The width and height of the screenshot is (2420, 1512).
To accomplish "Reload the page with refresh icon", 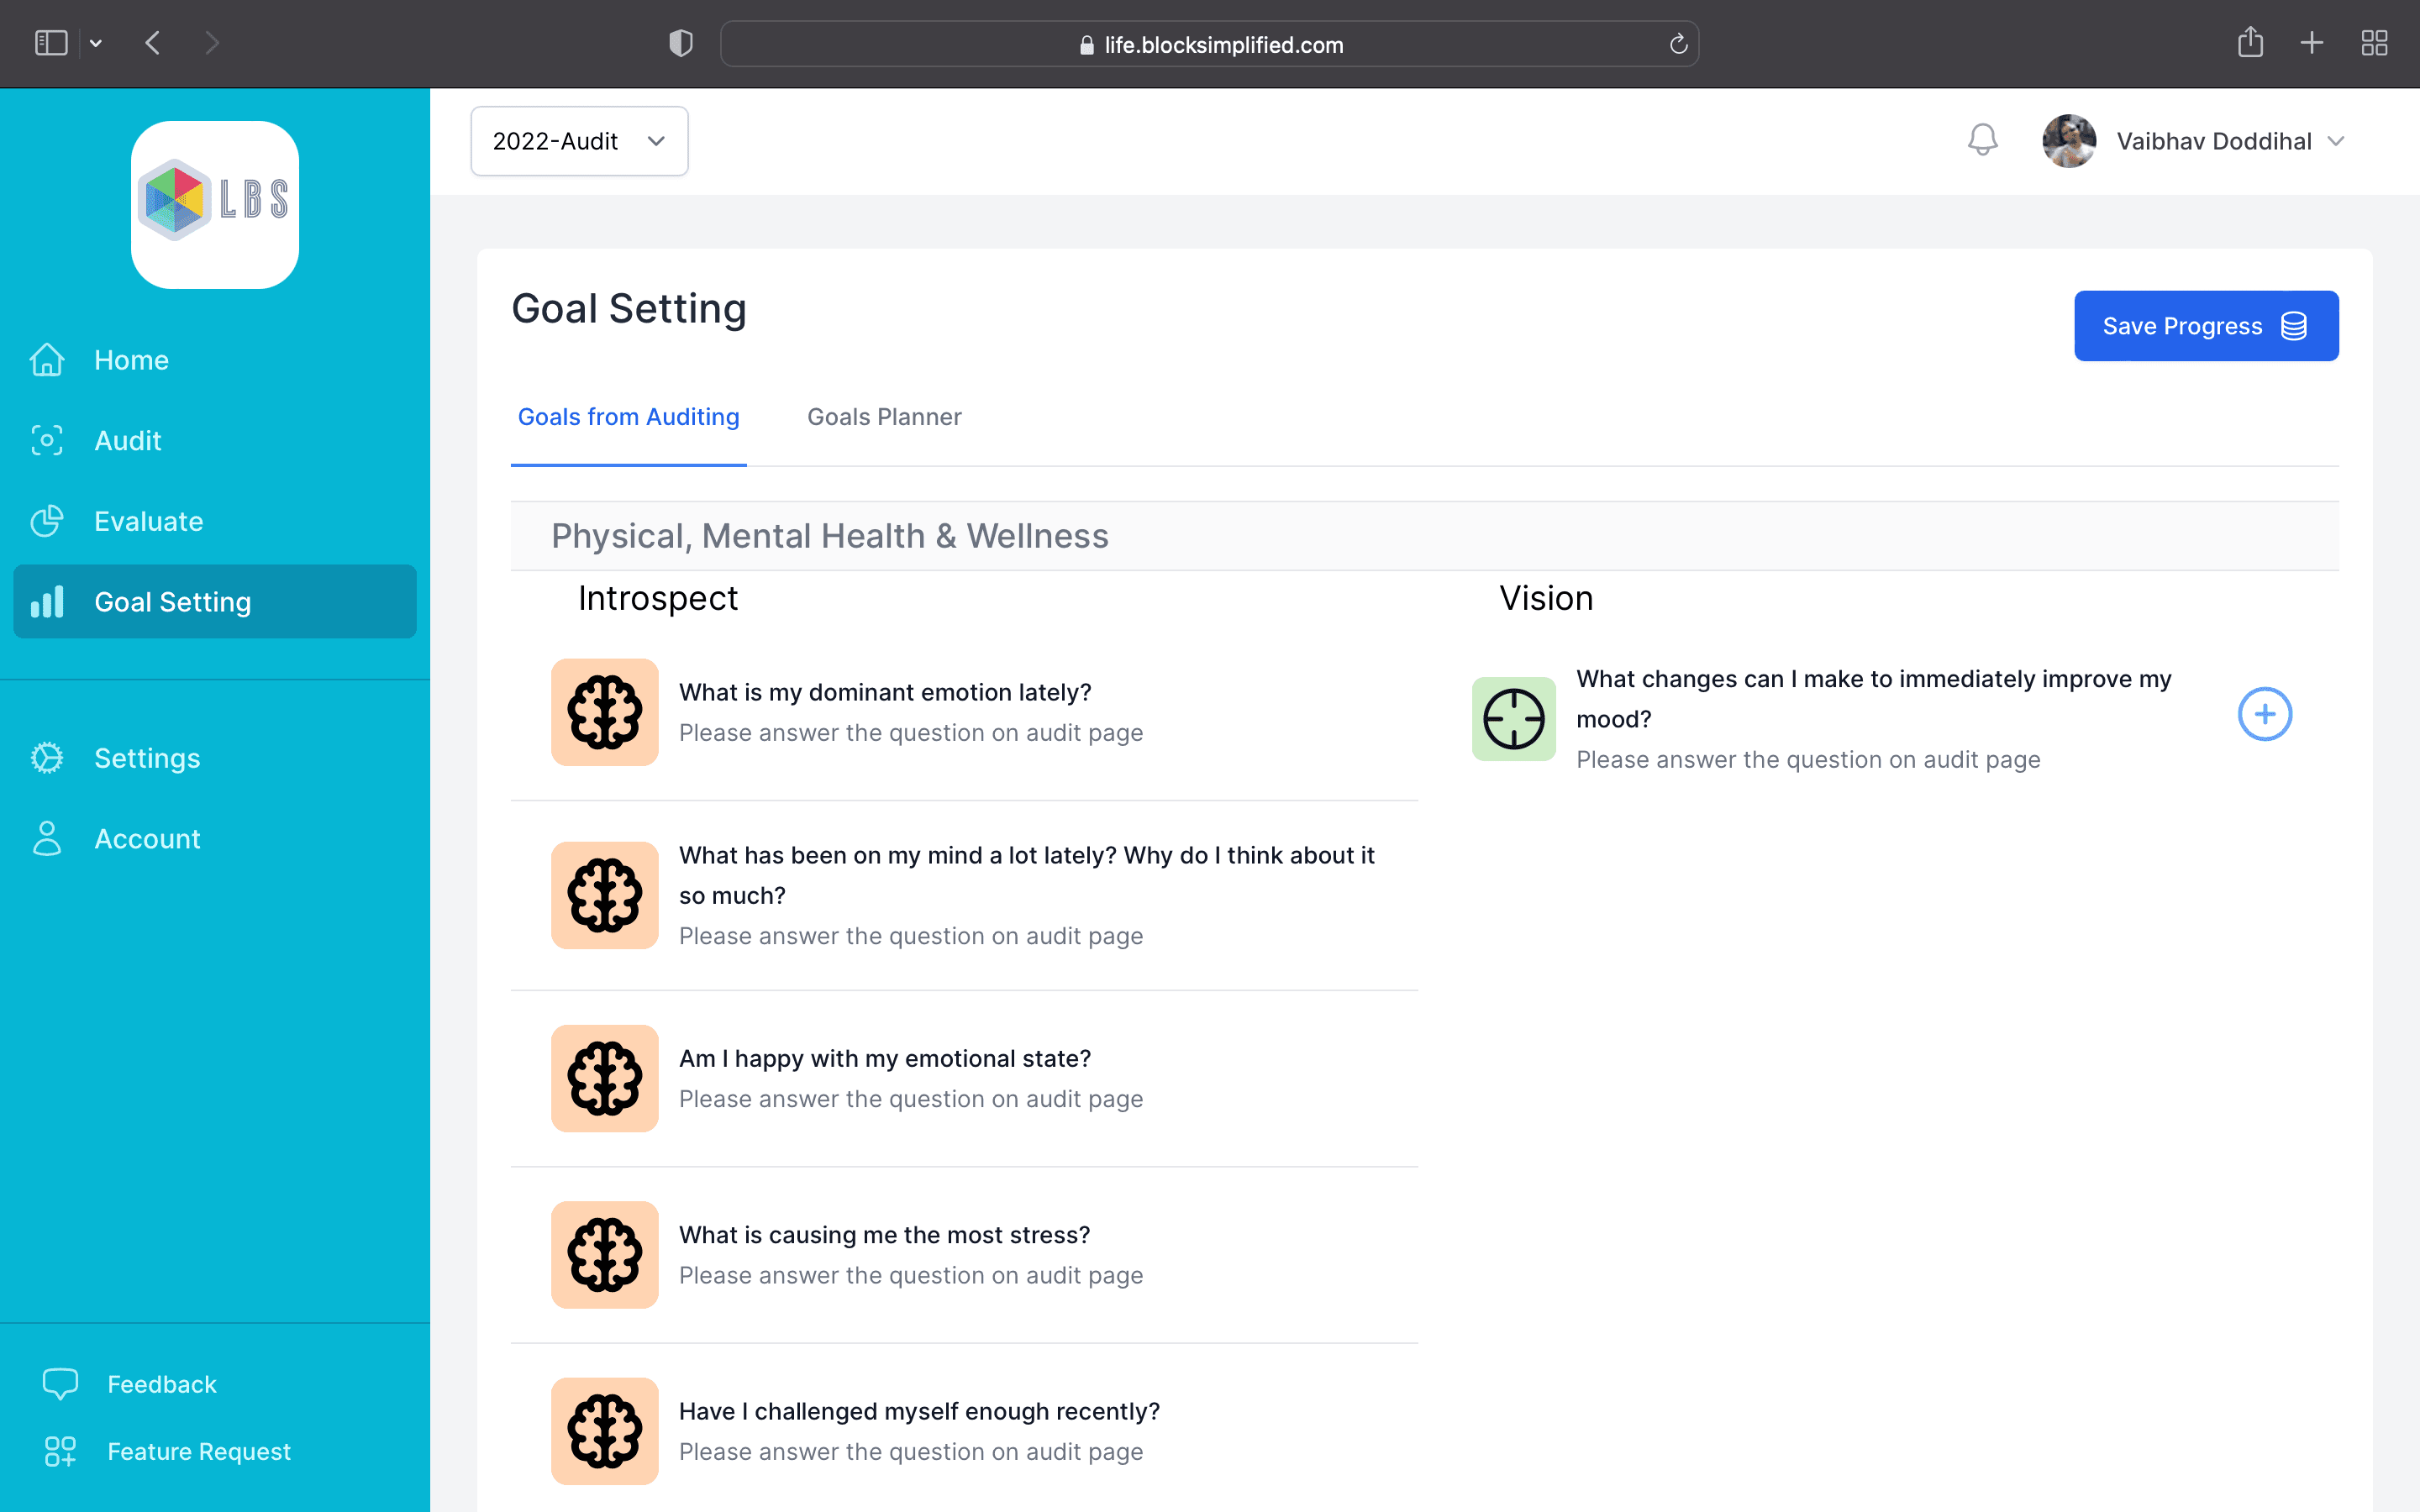I will [1678, 44].
